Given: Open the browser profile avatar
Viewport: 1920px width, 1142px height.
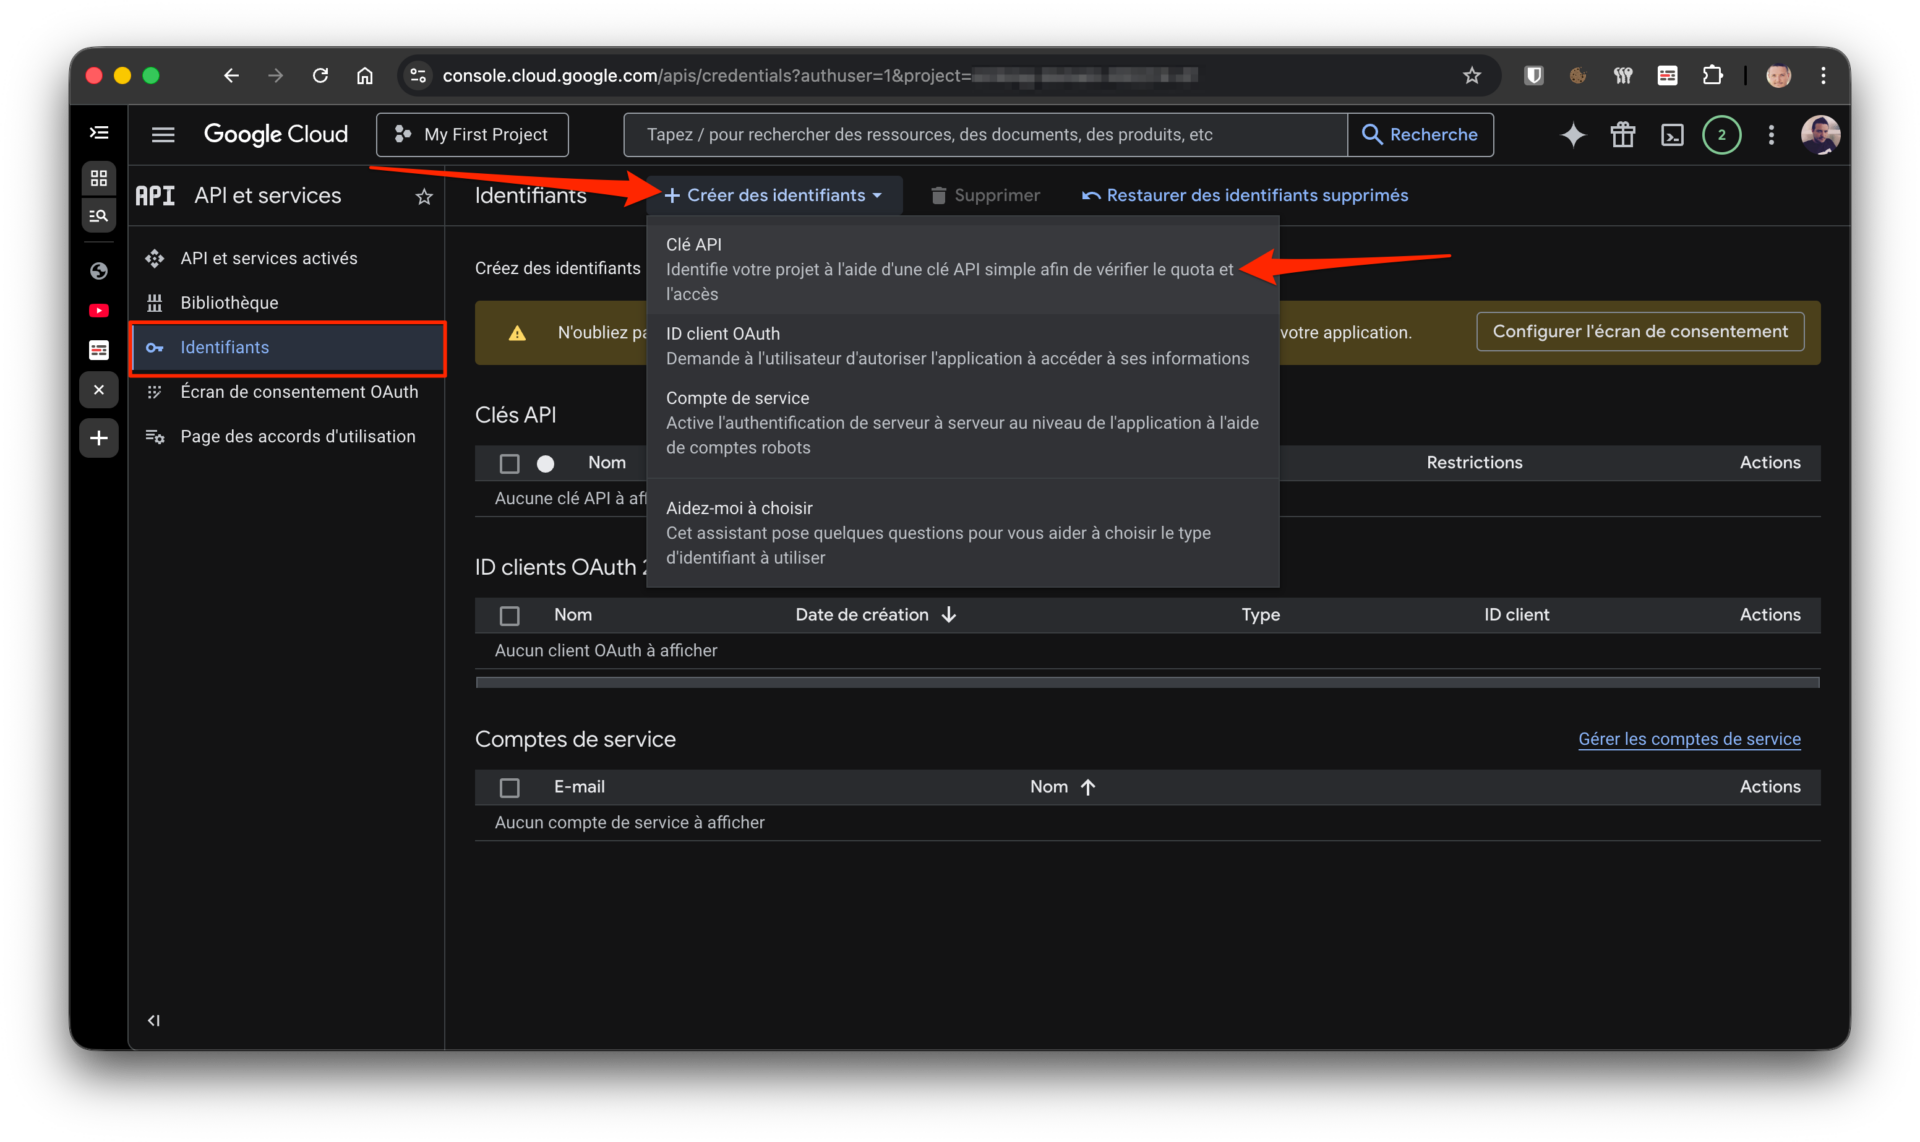Looking at the screenshot, I should (1778, 75).
